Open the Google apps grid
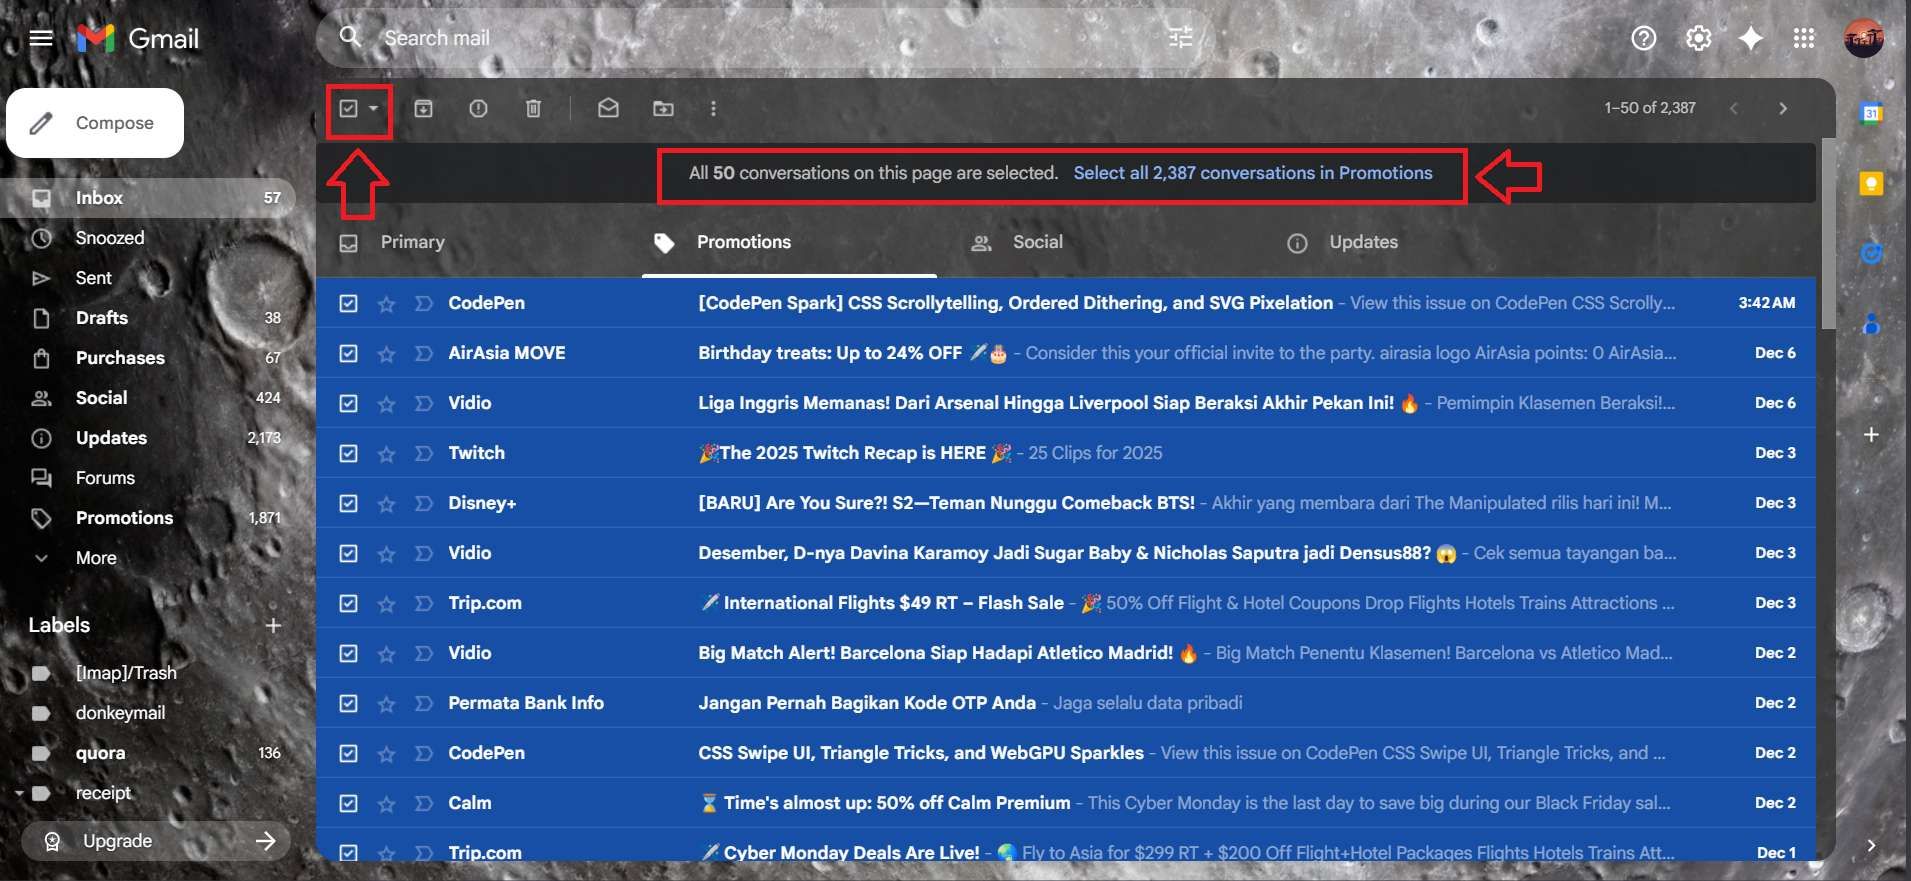The width and height of the screenshot is (1911, 881). coord(1803,38)
